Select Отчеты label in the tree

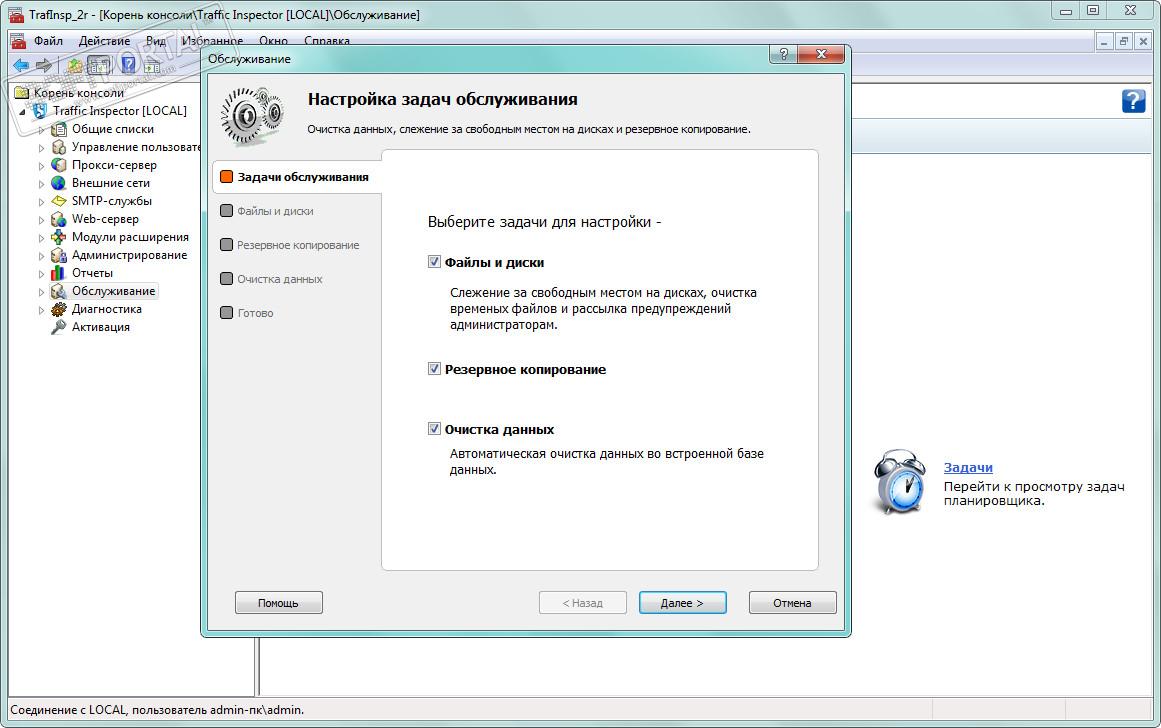point(93,273)
